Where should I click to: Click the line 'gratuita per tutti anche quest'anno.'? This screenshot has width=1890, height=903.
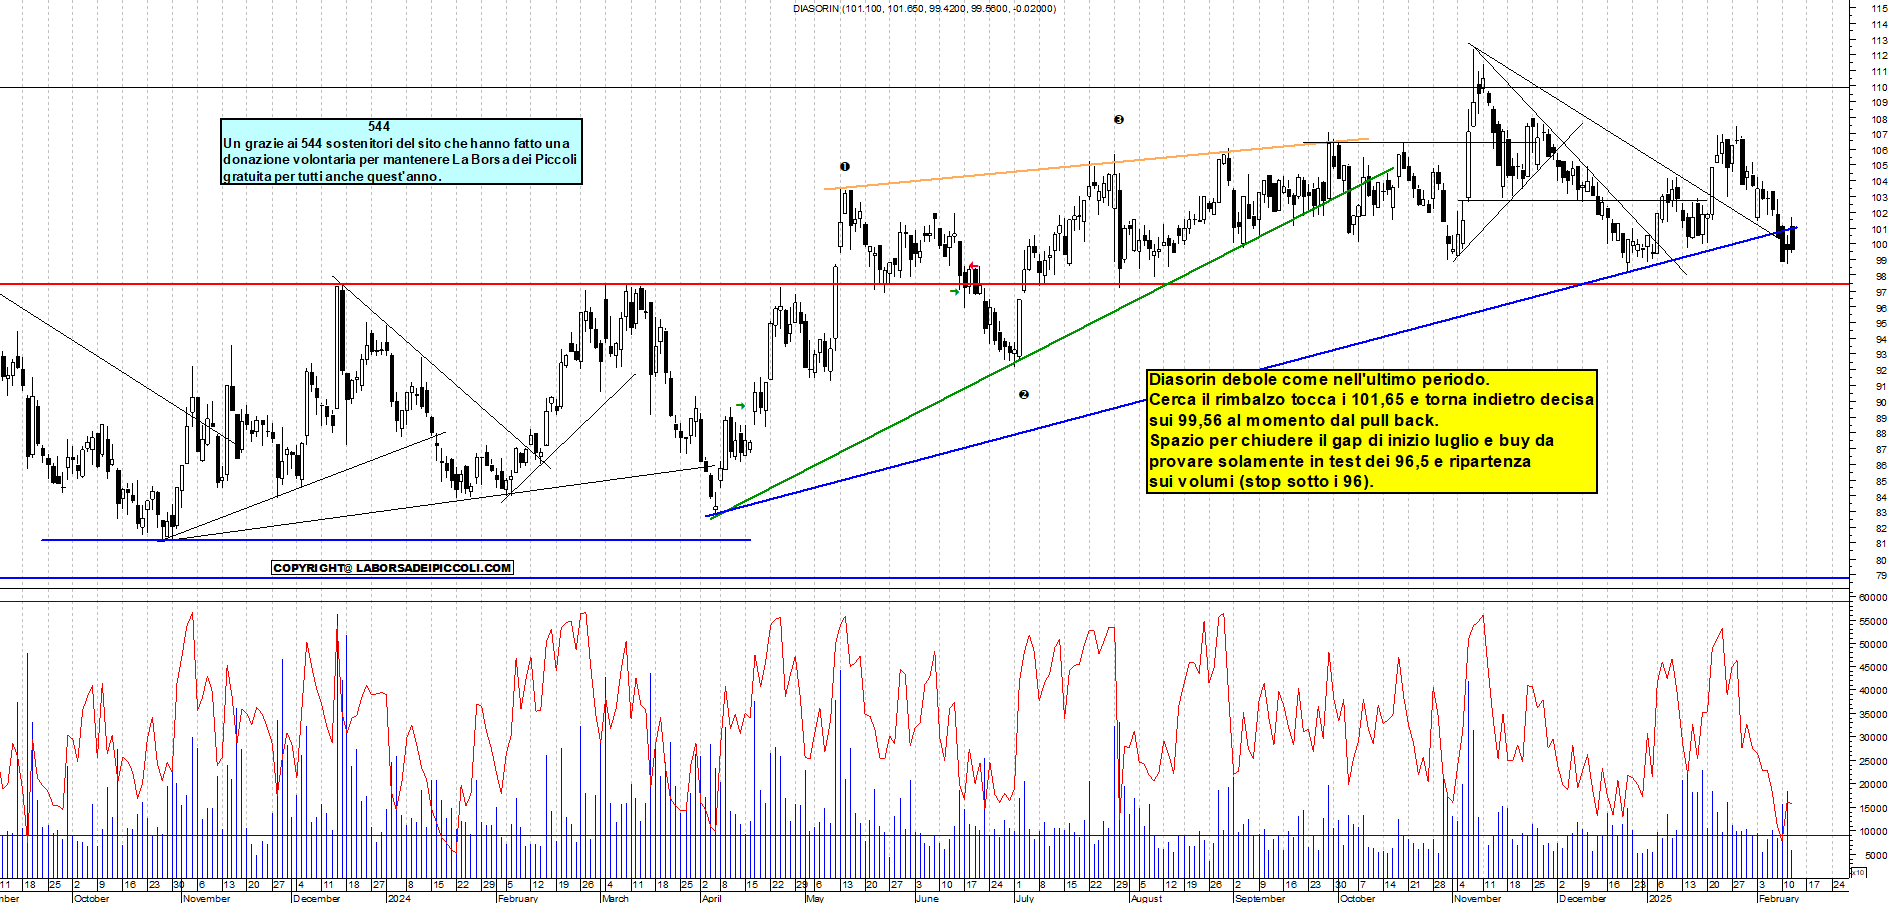332,176
